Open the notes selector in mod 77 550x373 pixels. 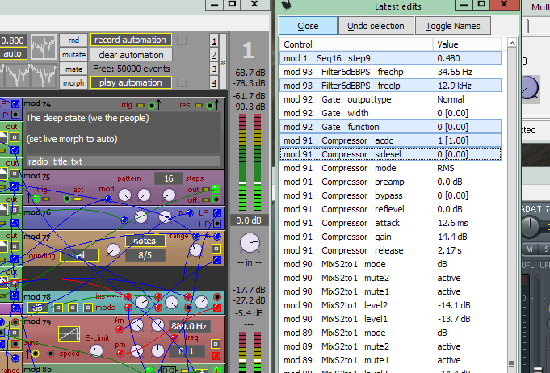point(145,241)
